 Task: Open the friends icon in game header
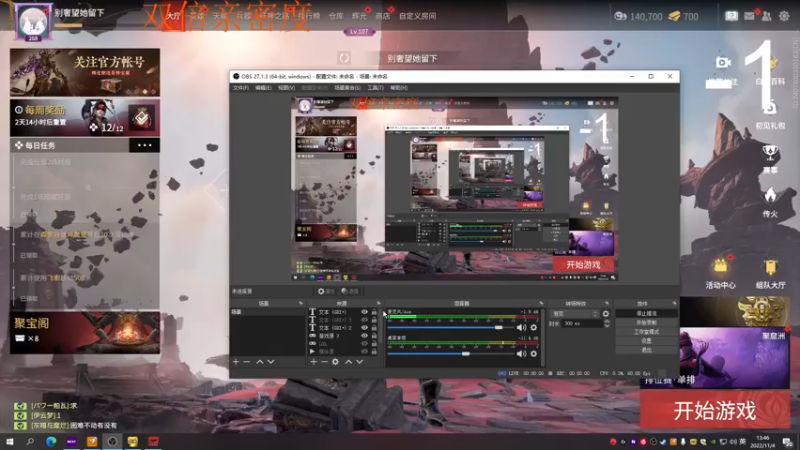766,16
